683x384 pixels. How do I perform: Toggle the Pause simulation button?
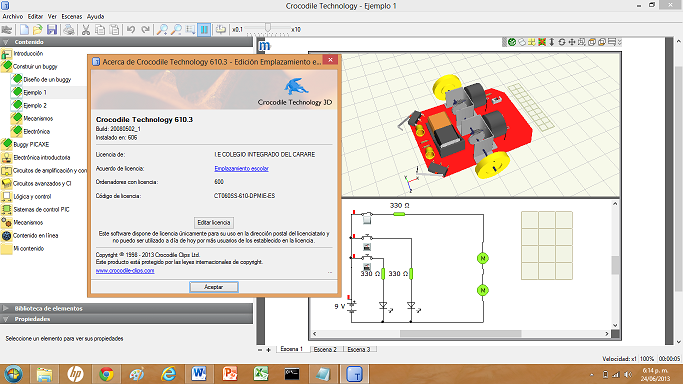pos(204,30)
